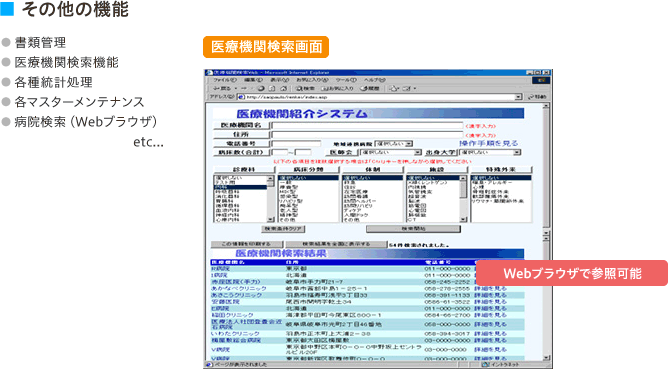Click the 住所 text field
This screenshot has width=669, height=369.
[367, 135]
